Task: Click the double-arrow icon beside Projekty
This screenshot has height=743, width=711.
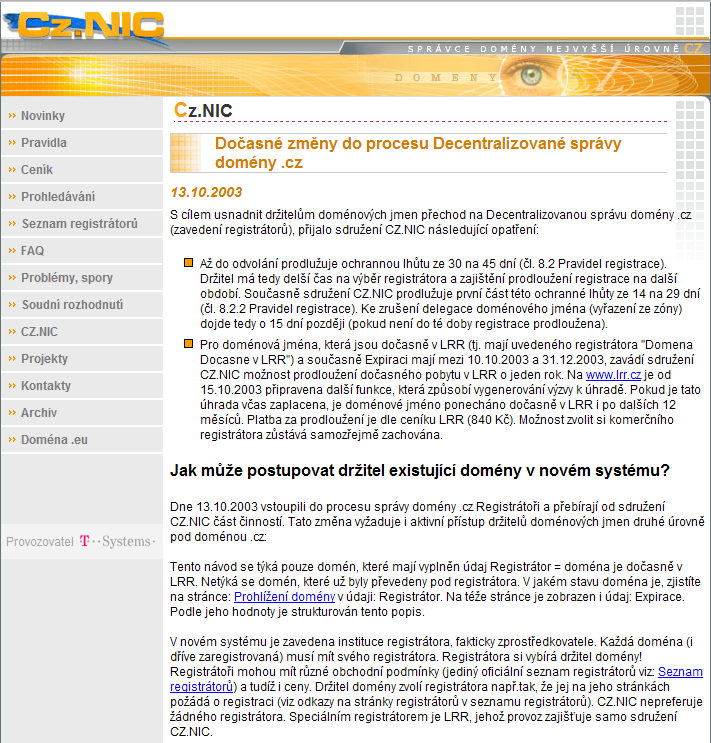Action: pos(12,359)
